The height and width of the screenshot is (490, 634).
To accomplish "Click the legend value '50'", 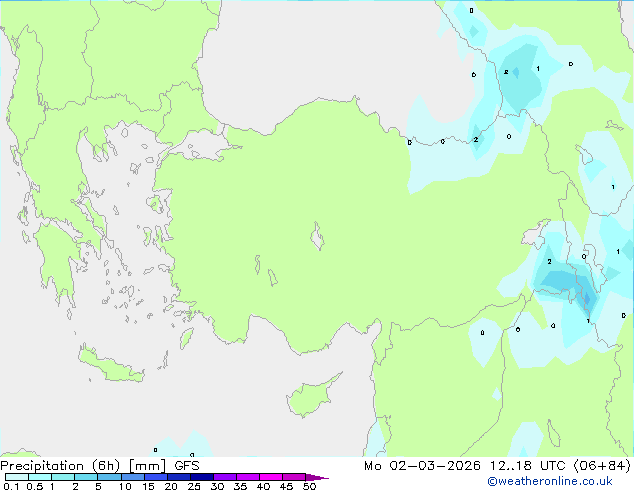I will [309, 486].
